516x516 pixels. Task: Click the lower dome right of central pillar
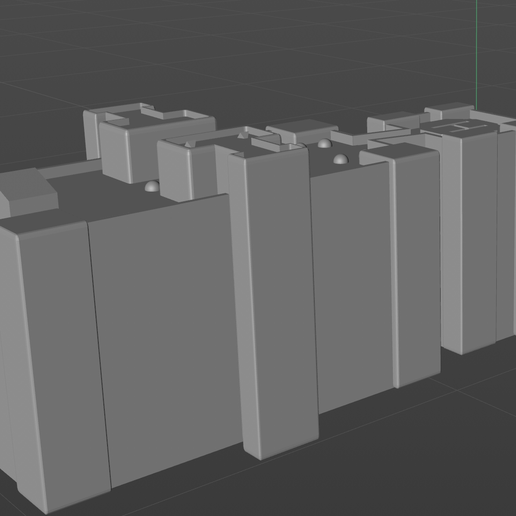pyautogui.click(x=340, y=159)
